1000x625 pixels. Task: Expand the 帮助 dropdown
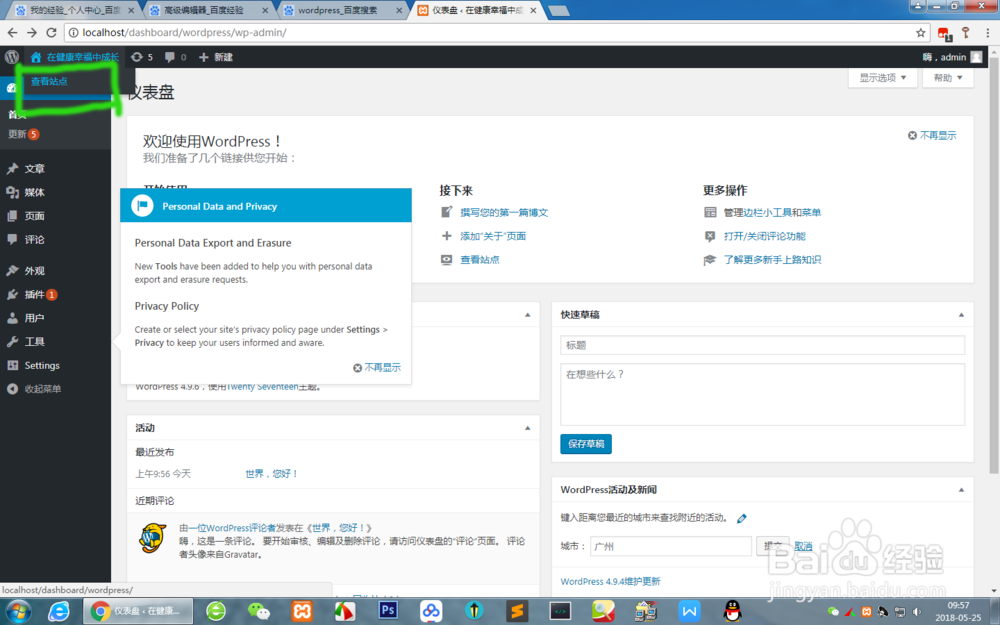948,78
